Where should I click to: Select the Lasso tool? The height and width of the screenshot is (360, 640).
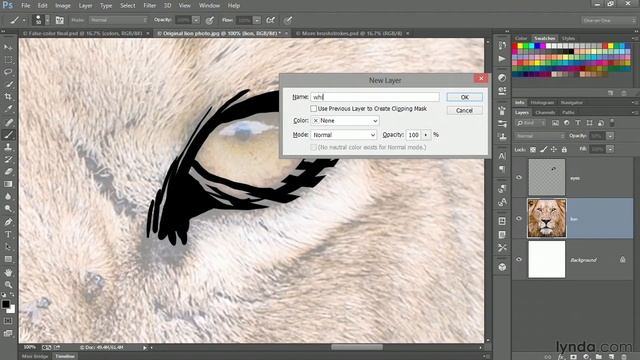pyautogui.click(x=8, y=72)
